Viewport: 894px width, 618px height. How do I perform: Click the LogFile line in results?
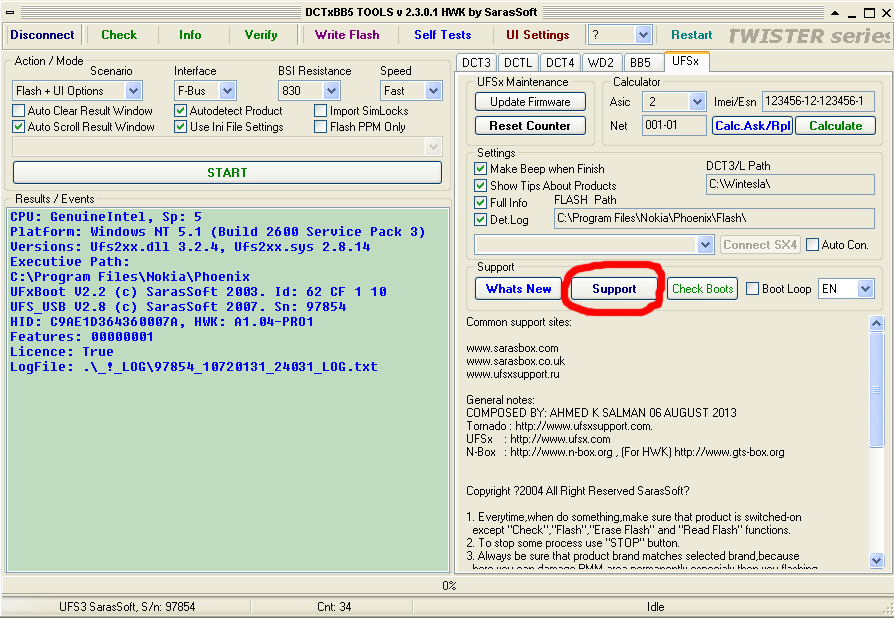(194, 367)
